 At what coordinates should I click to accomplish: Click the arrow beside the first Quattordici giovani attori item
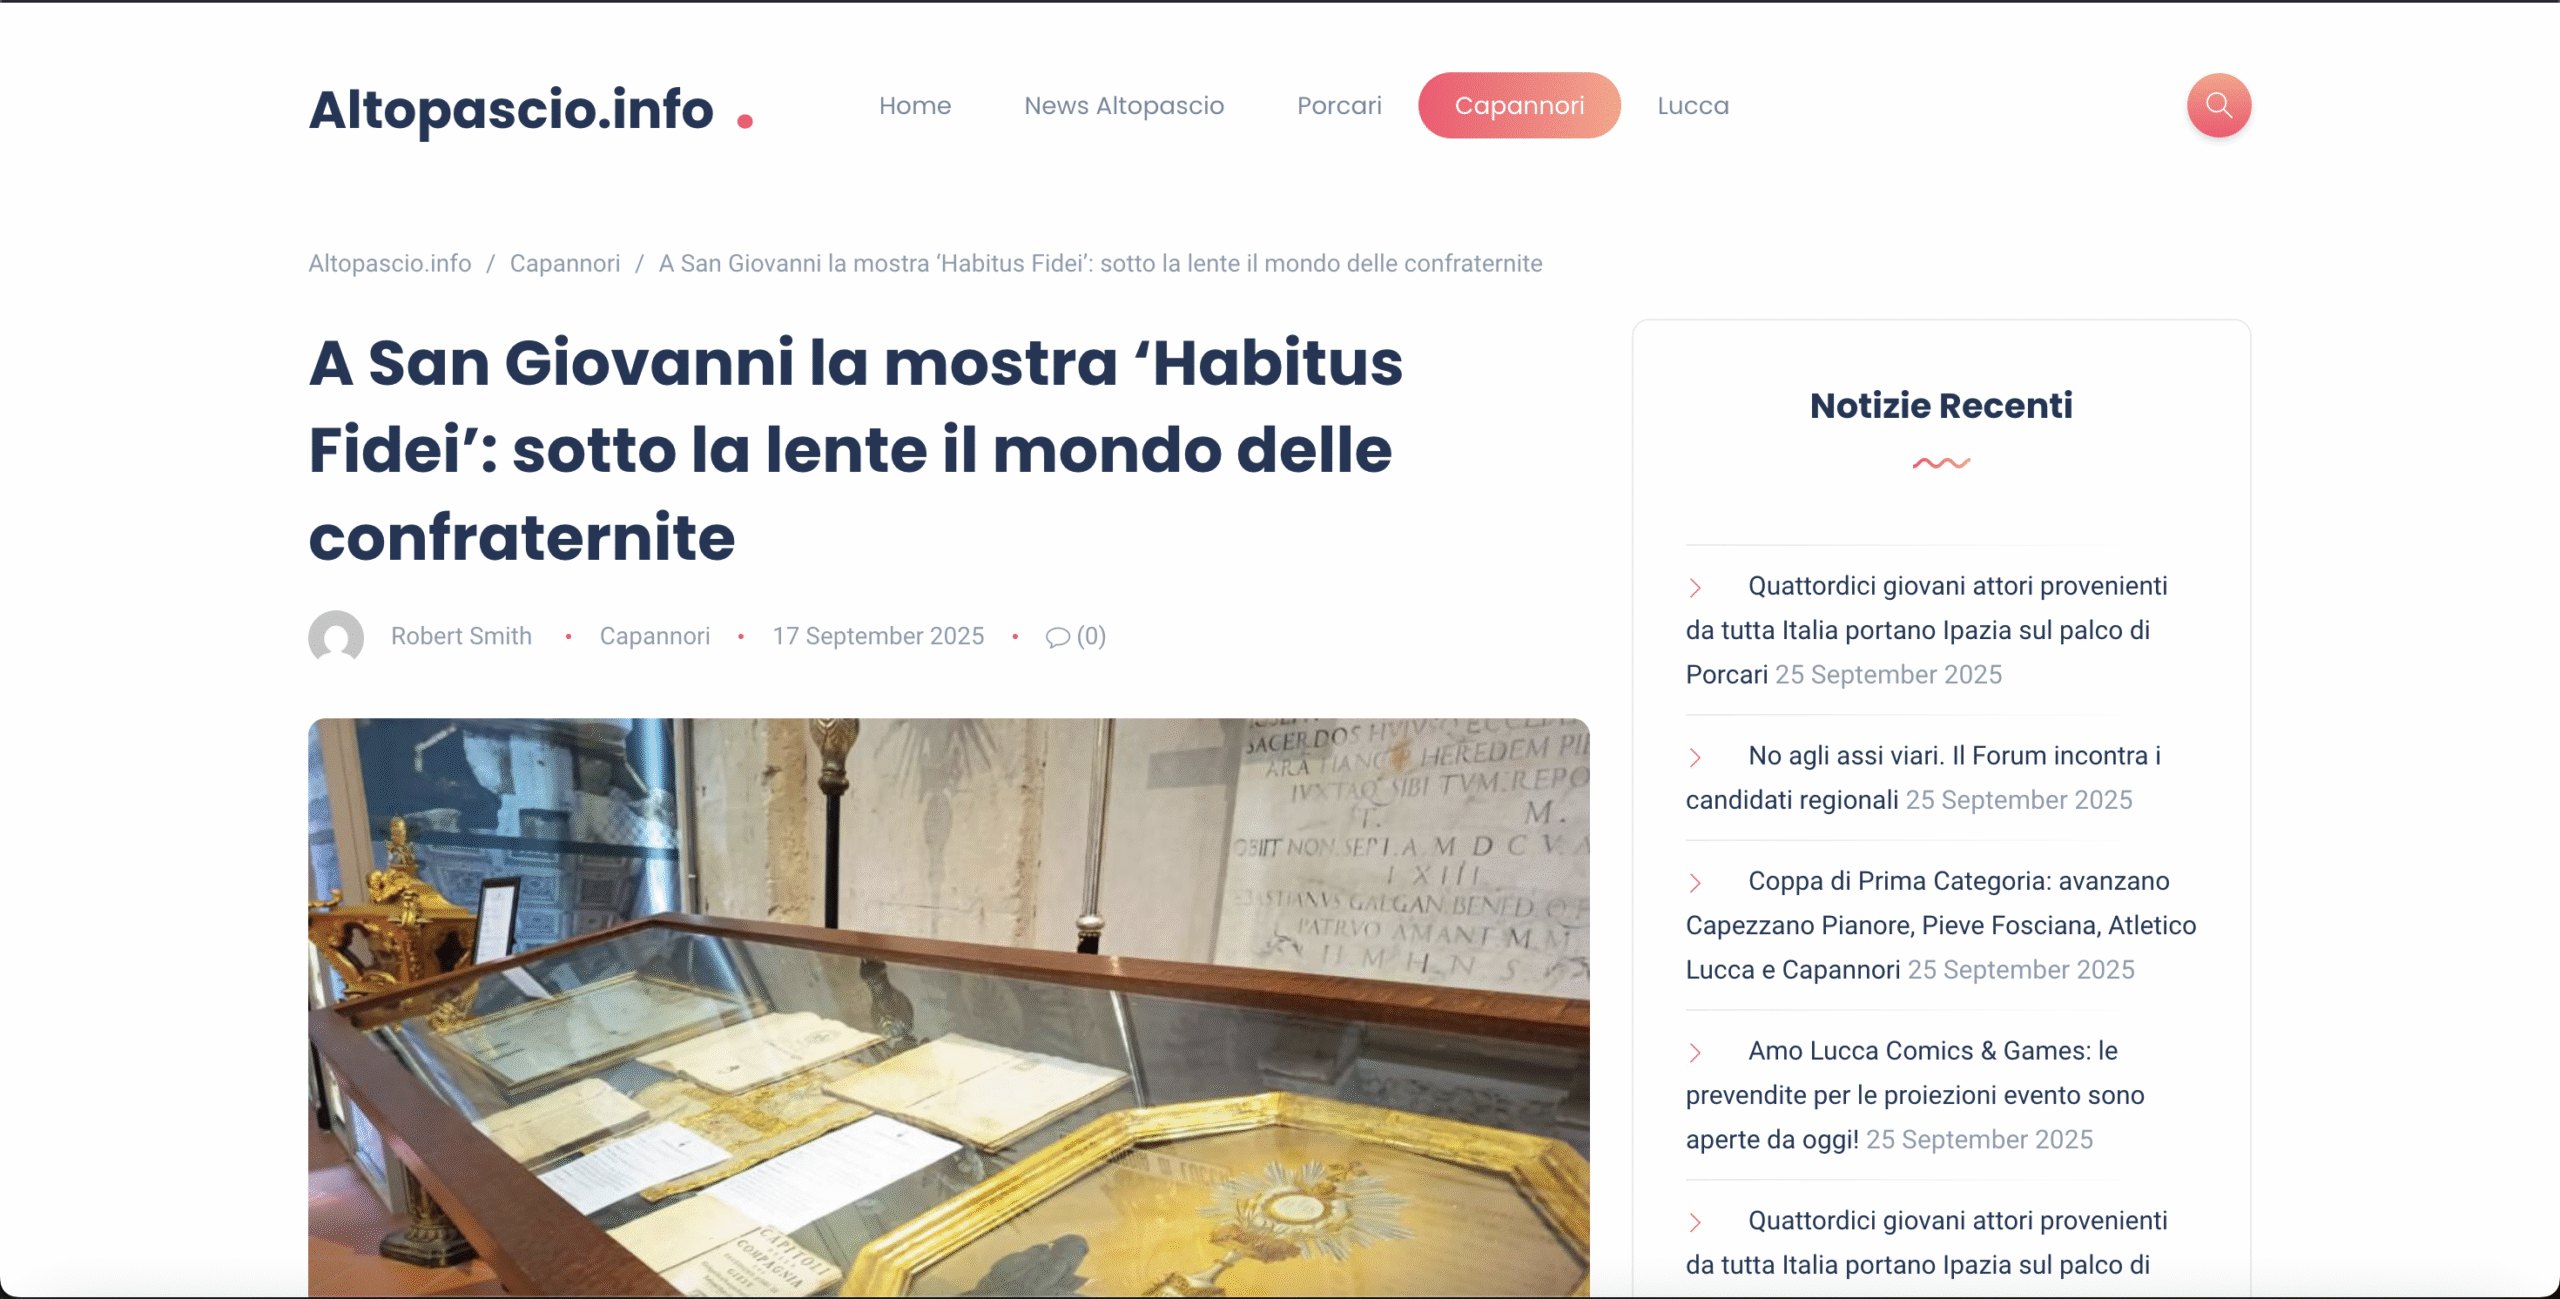coord(1695,588)
